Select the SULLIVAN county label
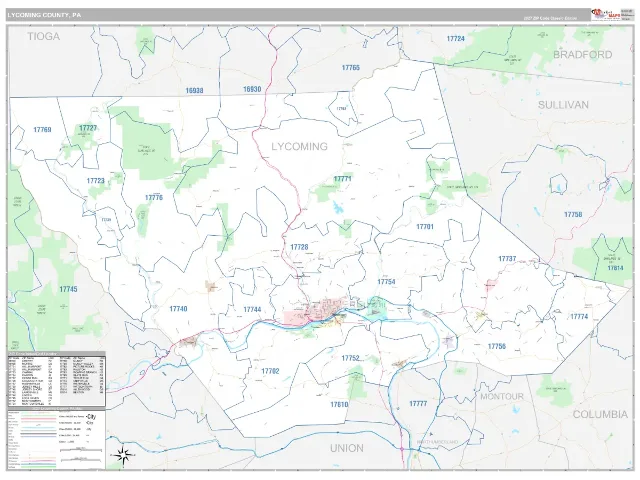This screenshot has height=480, width=640. coord(563,105)
